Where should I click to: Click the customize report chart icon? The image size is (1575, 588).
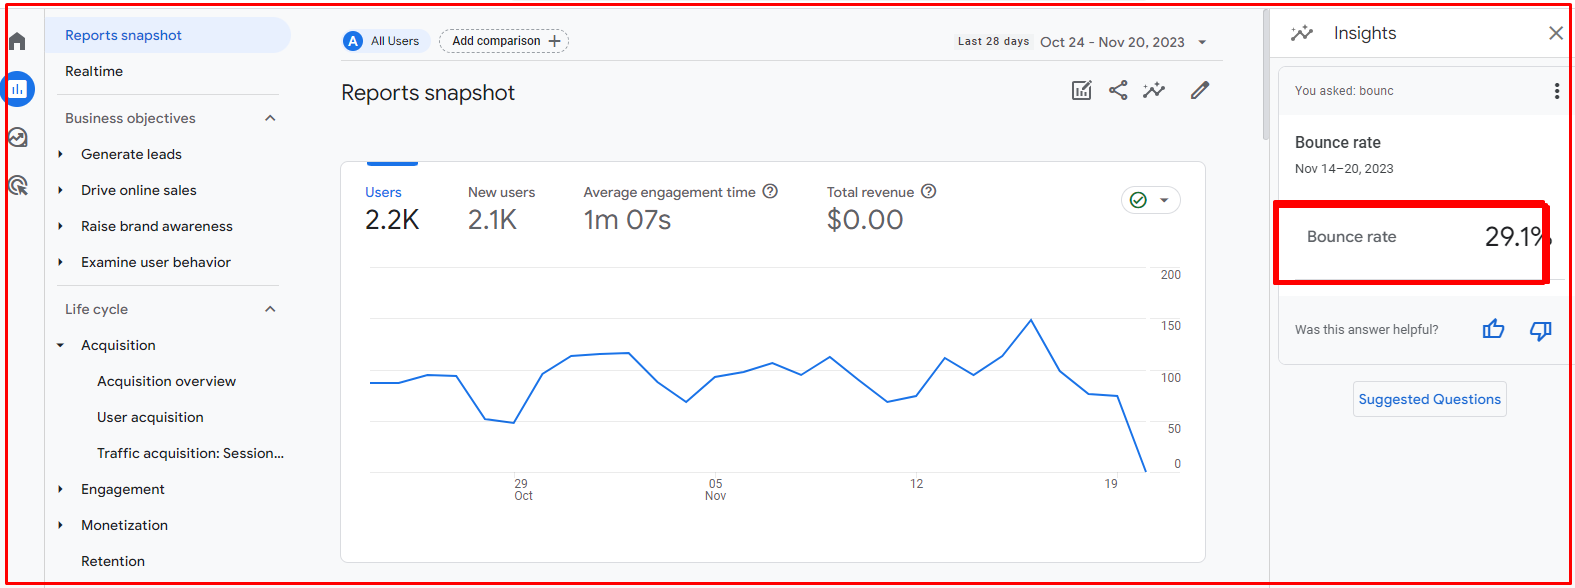(1082, 90)
